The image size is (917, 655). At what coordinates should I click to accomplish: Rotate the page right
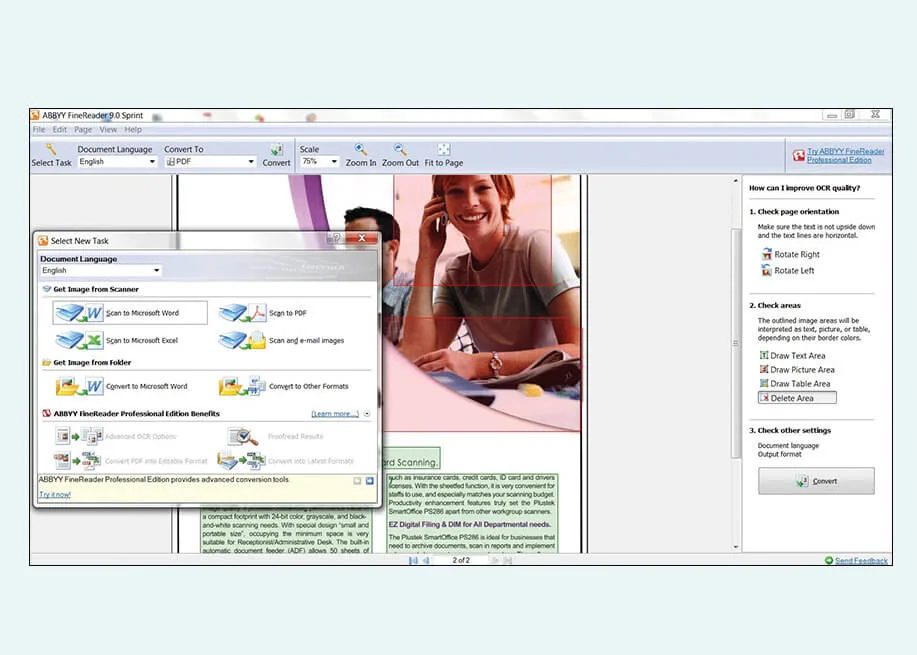tap(790, 254)
